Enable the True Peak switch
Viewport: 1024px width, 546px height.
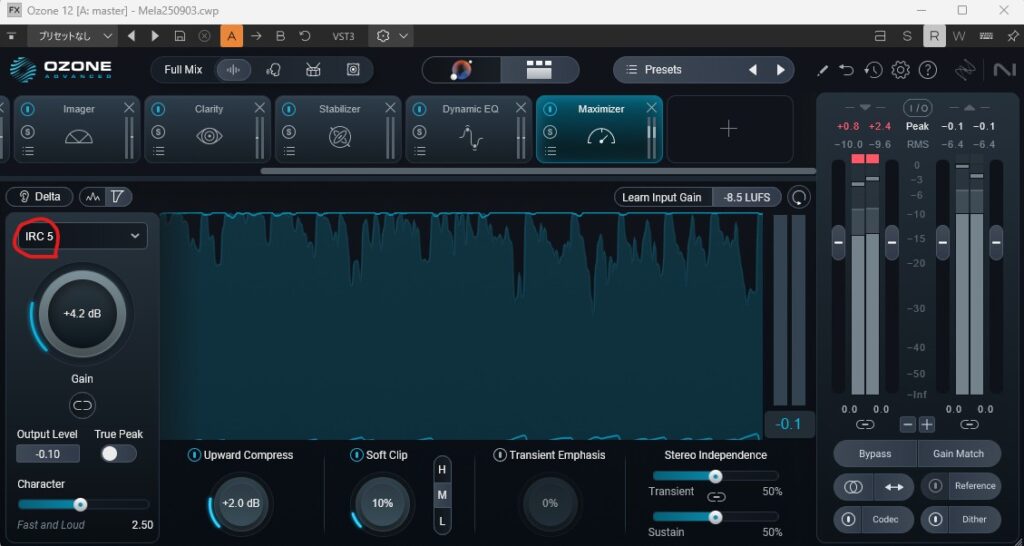119,454
